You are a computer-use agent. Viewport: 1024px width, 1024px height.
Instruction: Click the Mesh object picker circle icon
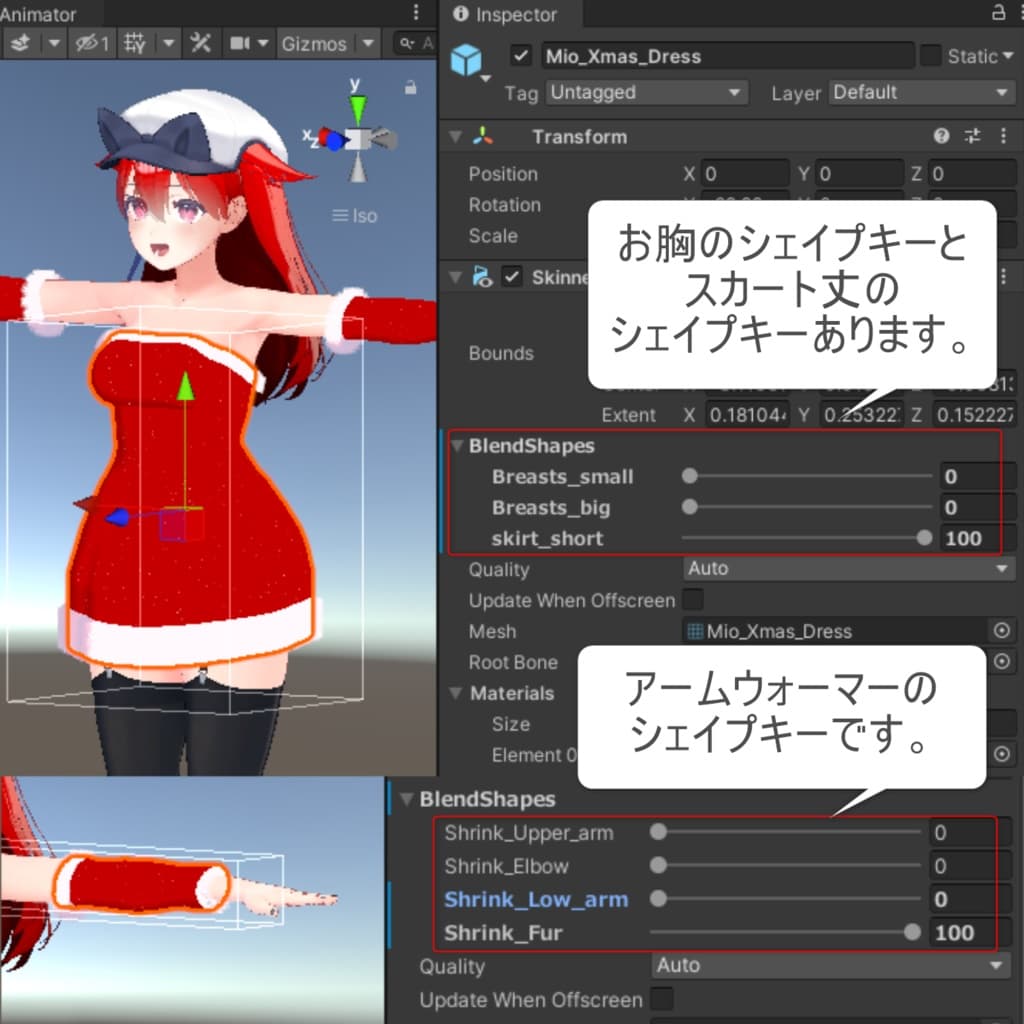coord(1003,631)
